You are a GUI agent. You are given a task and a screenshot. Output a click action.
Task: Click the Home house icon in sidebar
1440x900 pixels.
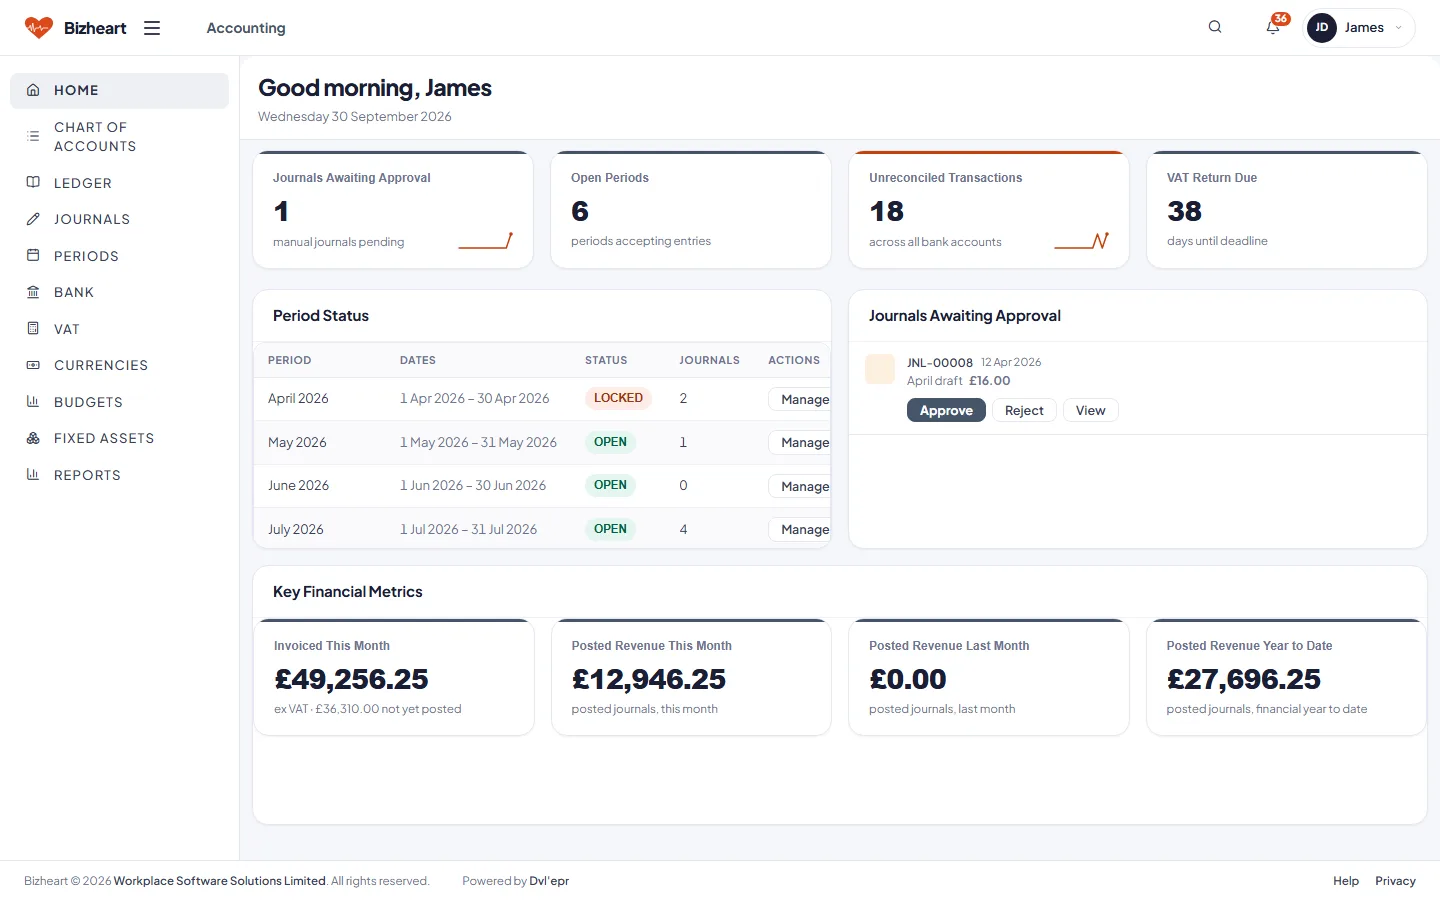coord(33,90)
